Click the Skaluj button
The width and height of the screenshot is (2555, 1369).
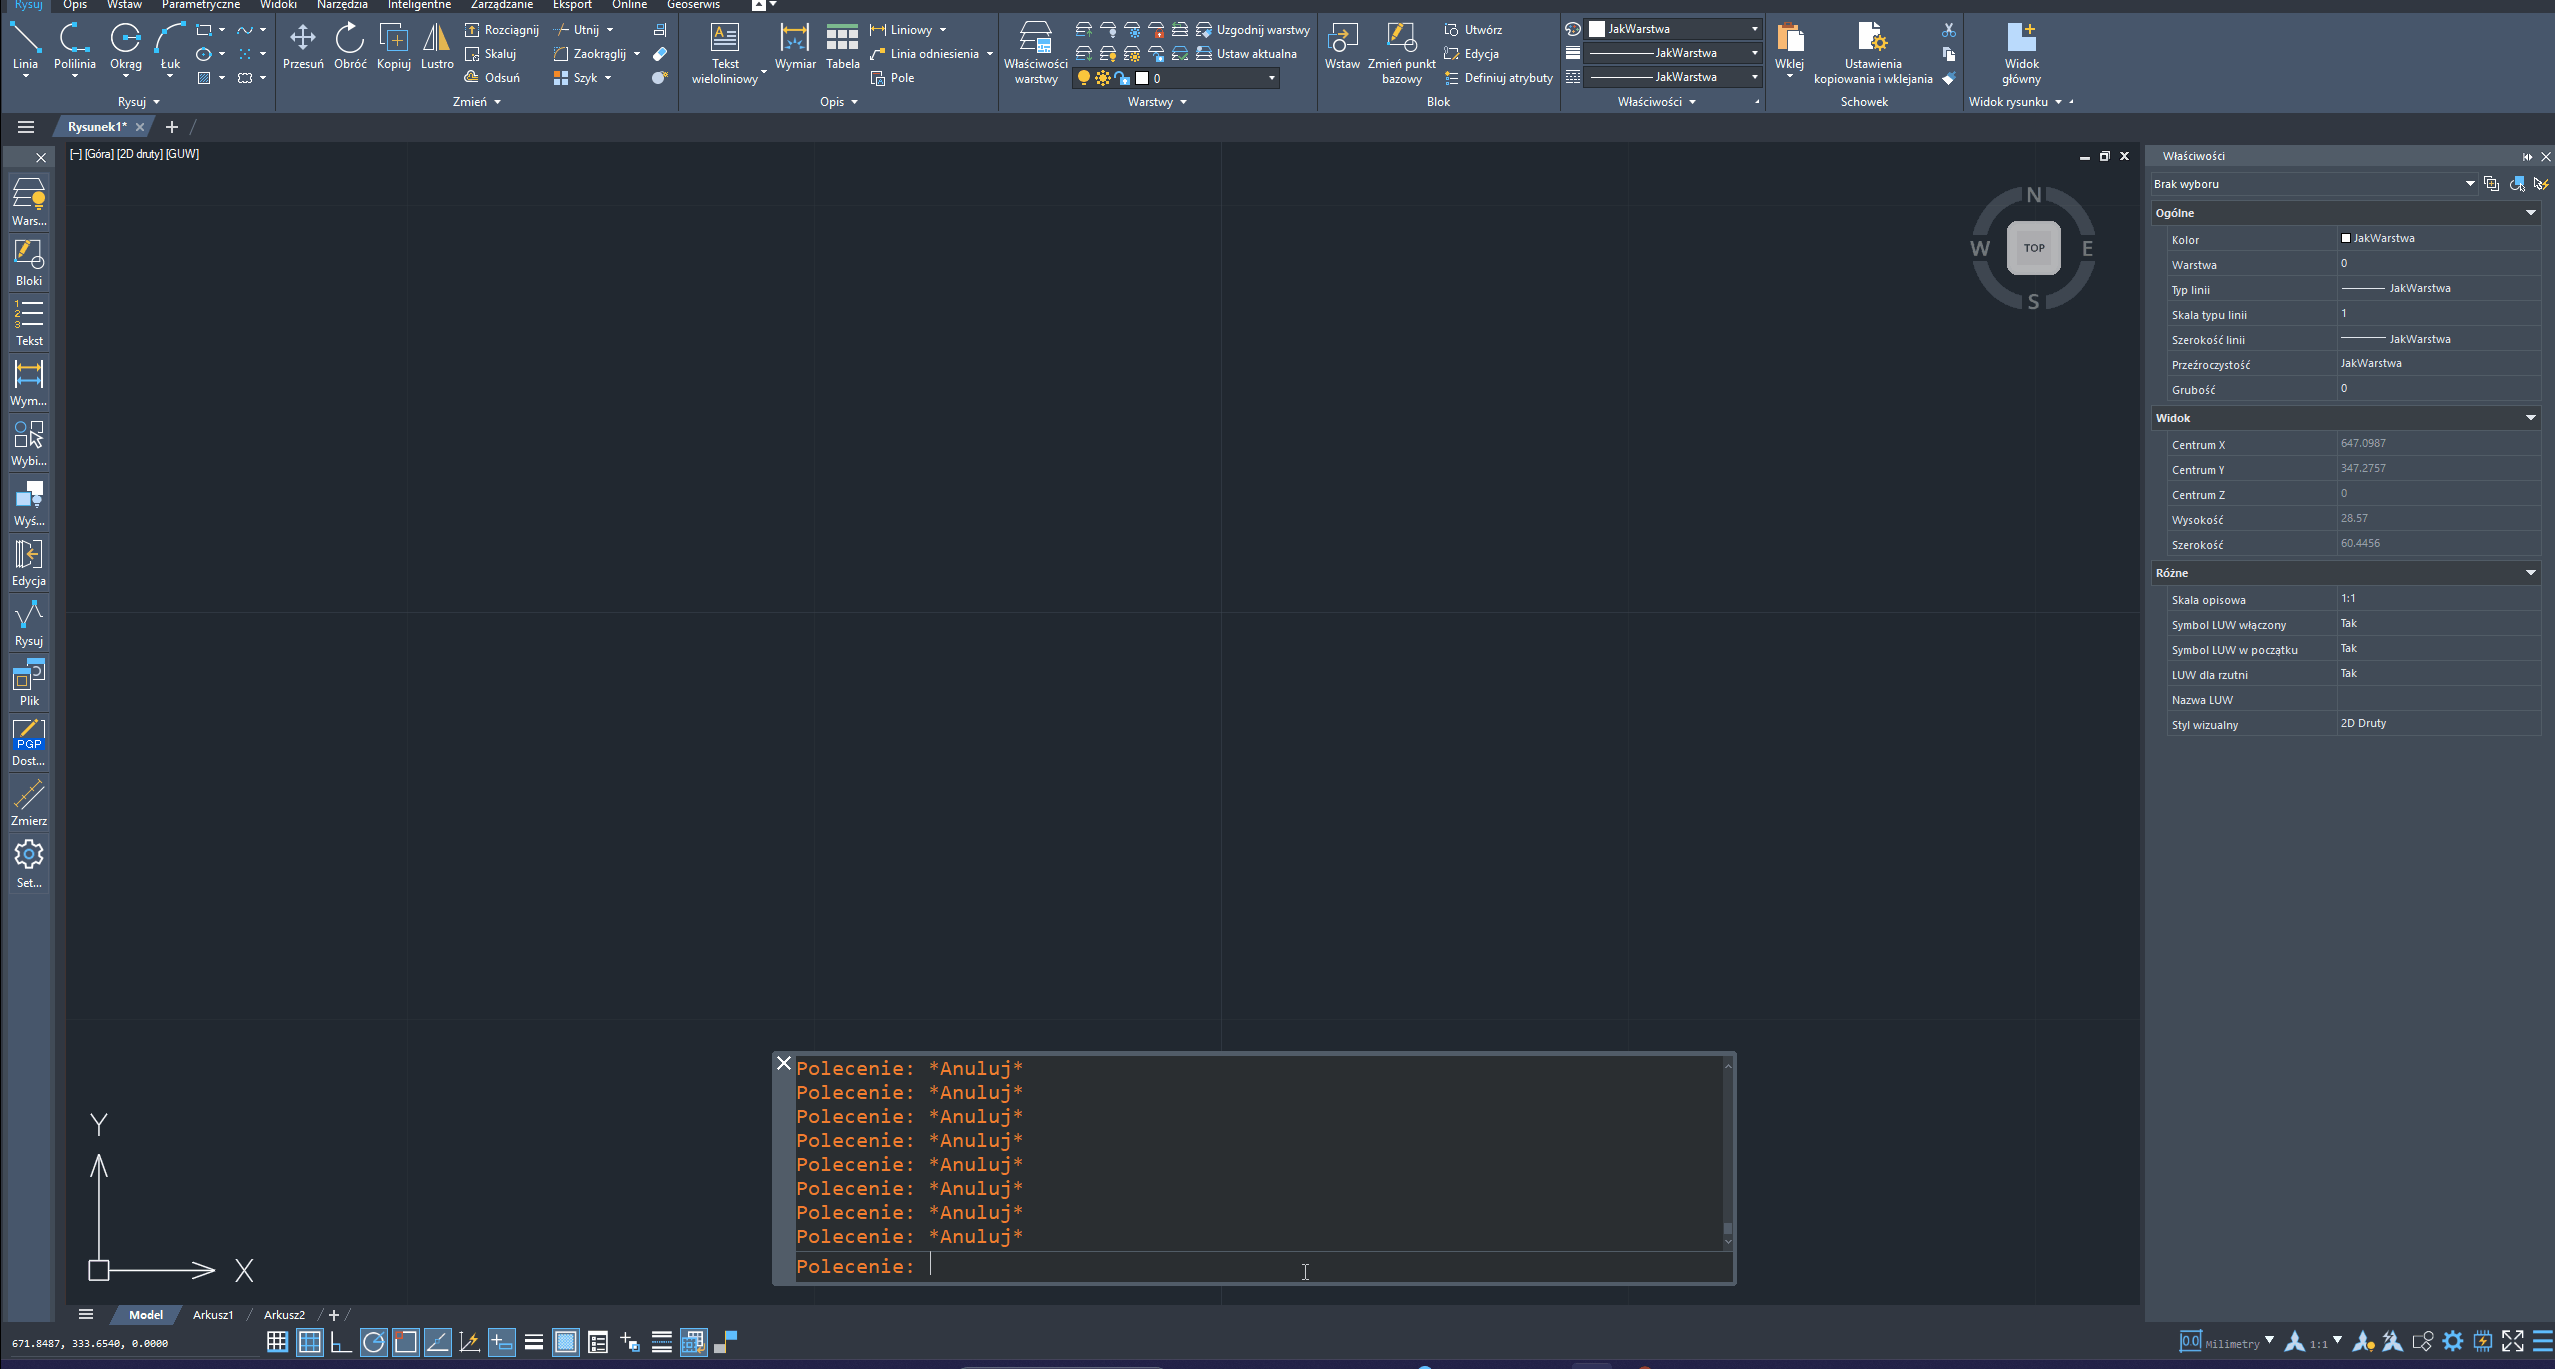click(x=491, y=54)
